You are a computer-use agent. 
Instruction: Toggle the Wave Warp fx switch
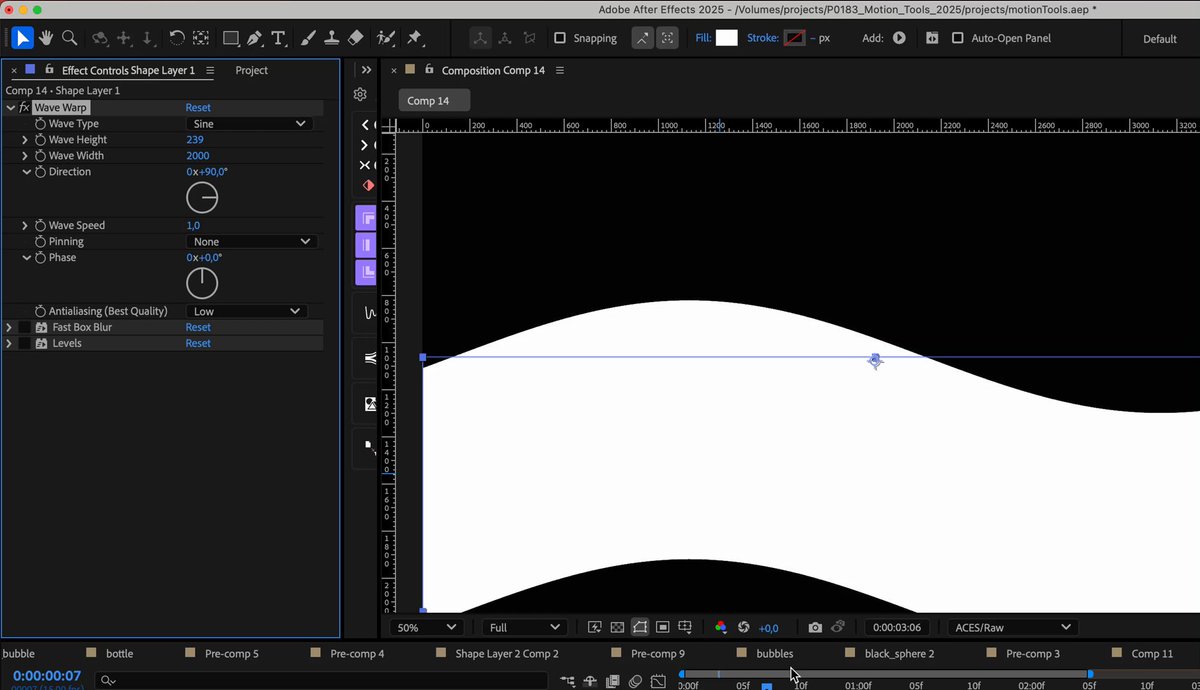[24, 107]
